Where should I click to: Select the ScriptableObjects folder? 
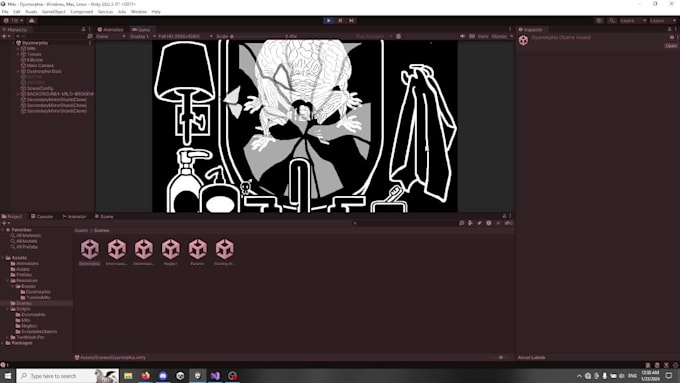coord(39,331)
